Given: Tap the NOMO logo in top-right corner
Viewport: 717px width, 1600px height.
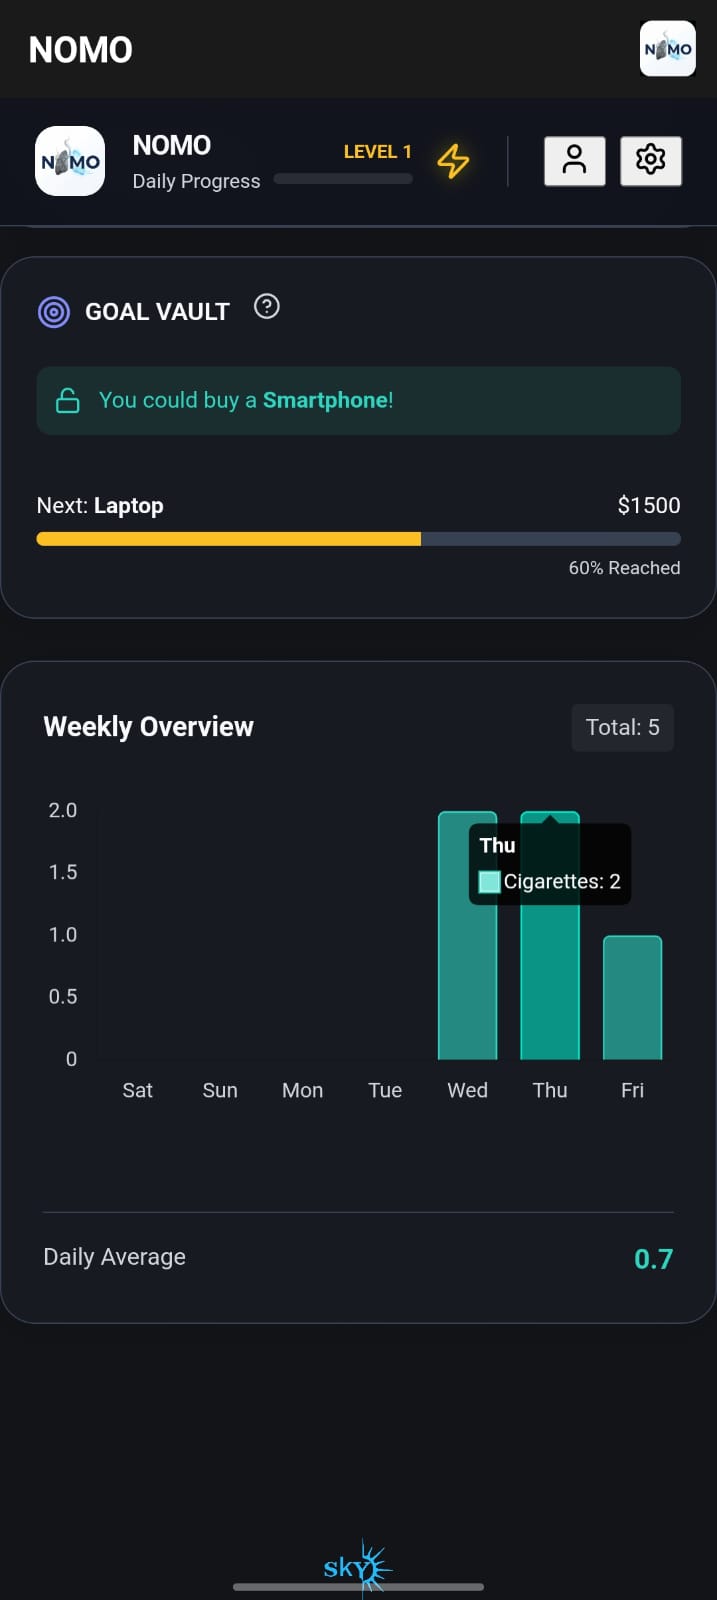Looking at the screenshot, I should (668, 49).
